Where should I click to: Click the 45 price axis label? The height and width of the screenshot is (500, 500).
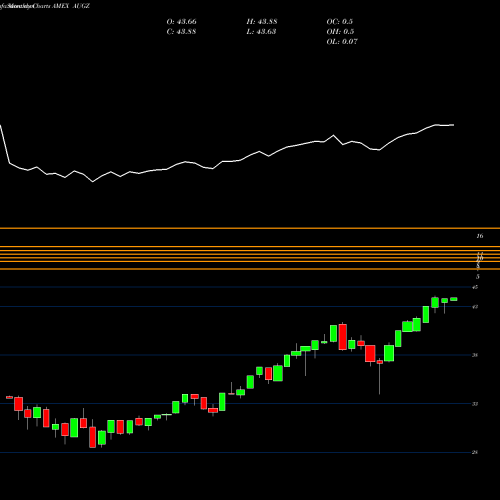[475, 287]
